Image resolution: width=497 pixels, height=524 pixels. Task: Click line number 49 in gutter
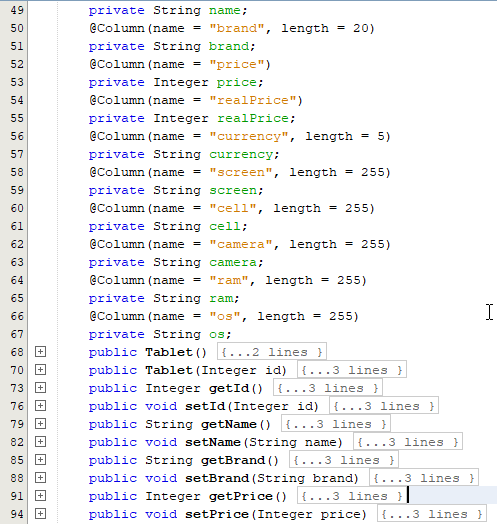(x=17, y=10)
